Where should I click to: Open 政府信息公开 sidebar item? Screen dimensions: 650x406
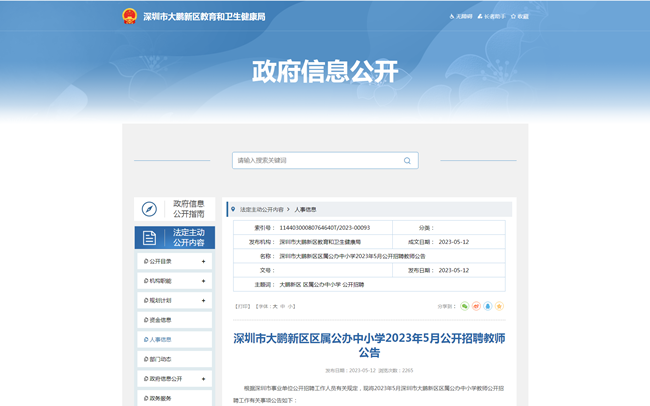(x=175, y=379)
